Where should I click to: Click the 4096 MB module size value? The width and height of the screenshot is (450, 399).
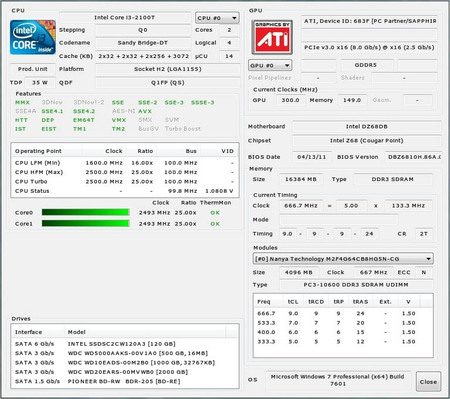[299, 272]
